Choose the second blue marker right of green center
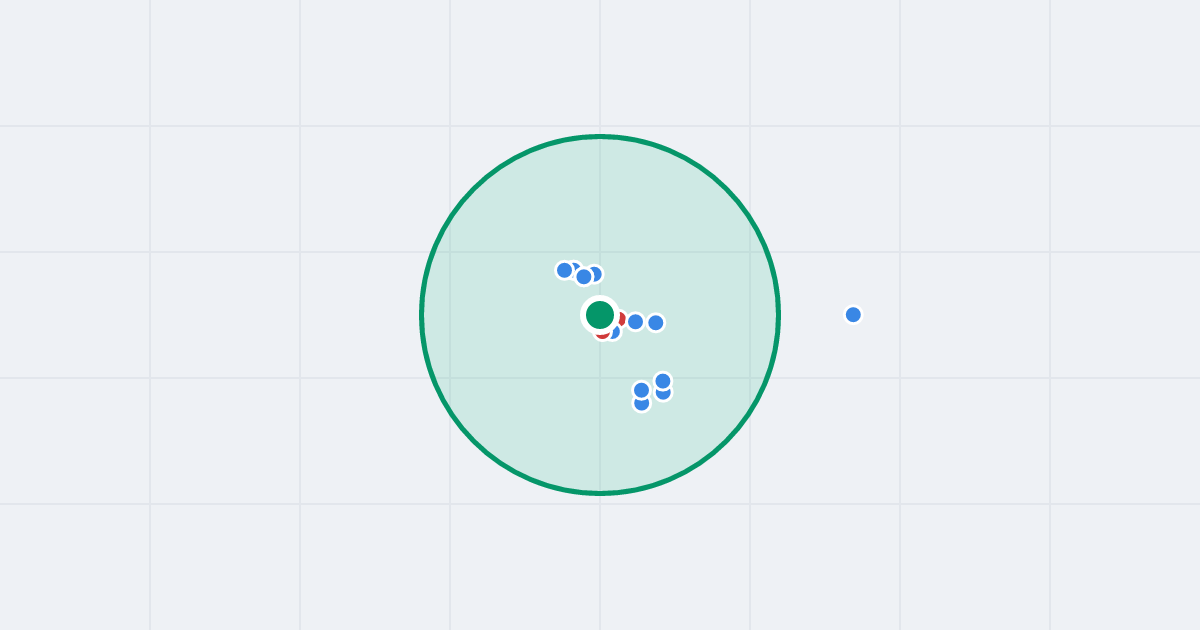 (x=656, y=323)
